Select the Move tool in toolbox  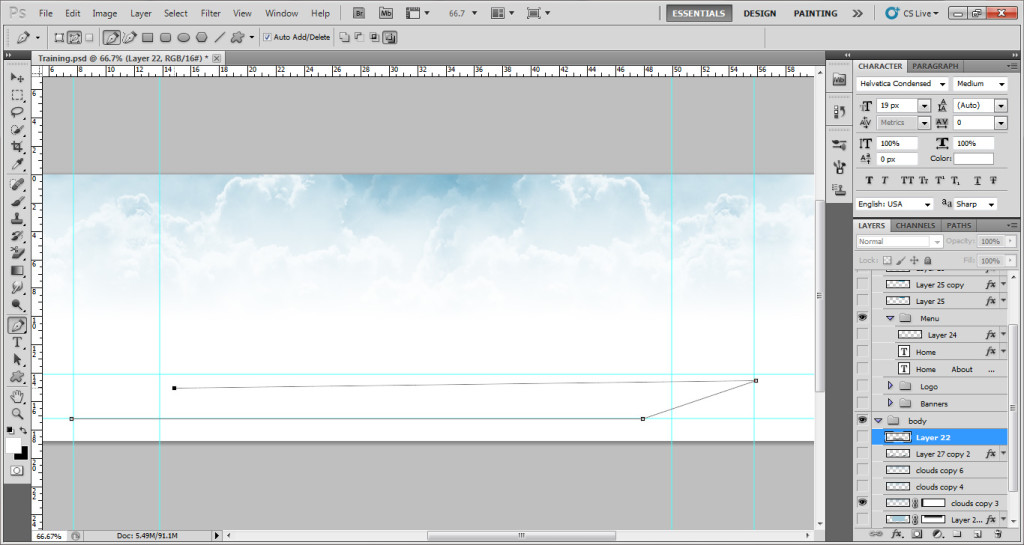(x=17, y=78)
